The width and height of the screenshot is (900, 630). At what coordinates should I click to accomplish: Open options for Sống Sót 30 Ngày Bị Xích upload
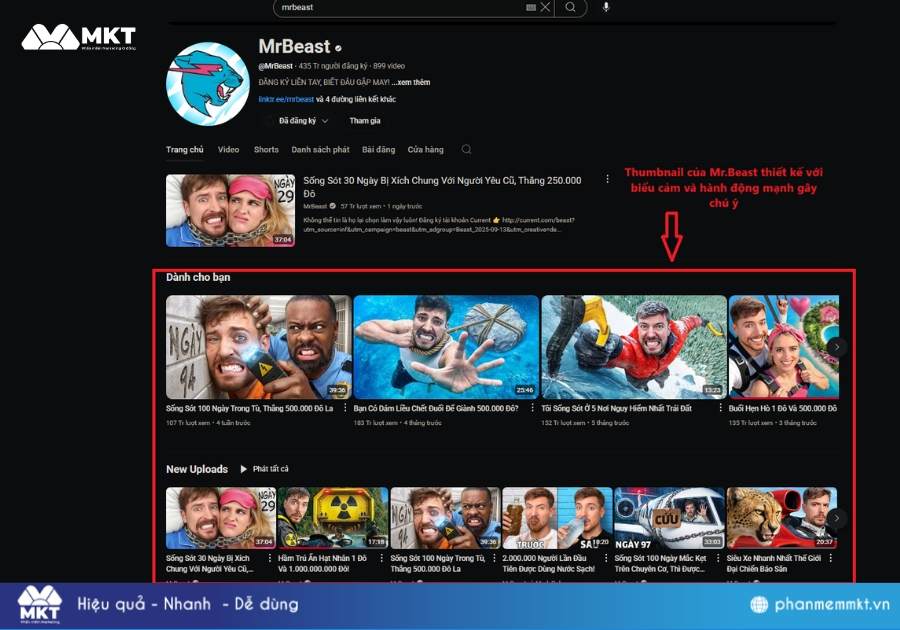270,558
